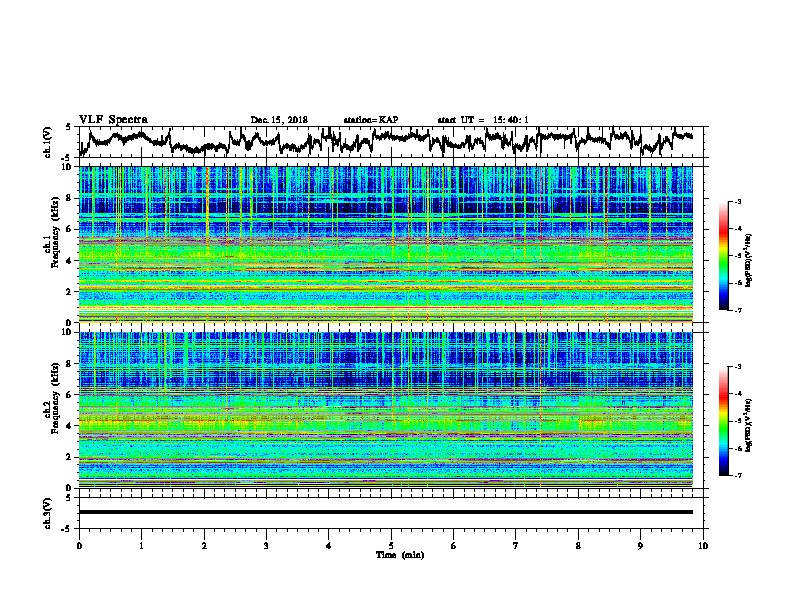Click the ch.1 spectrogram color bar
This screenshot has width=792, height=612.
pos(723,256)
